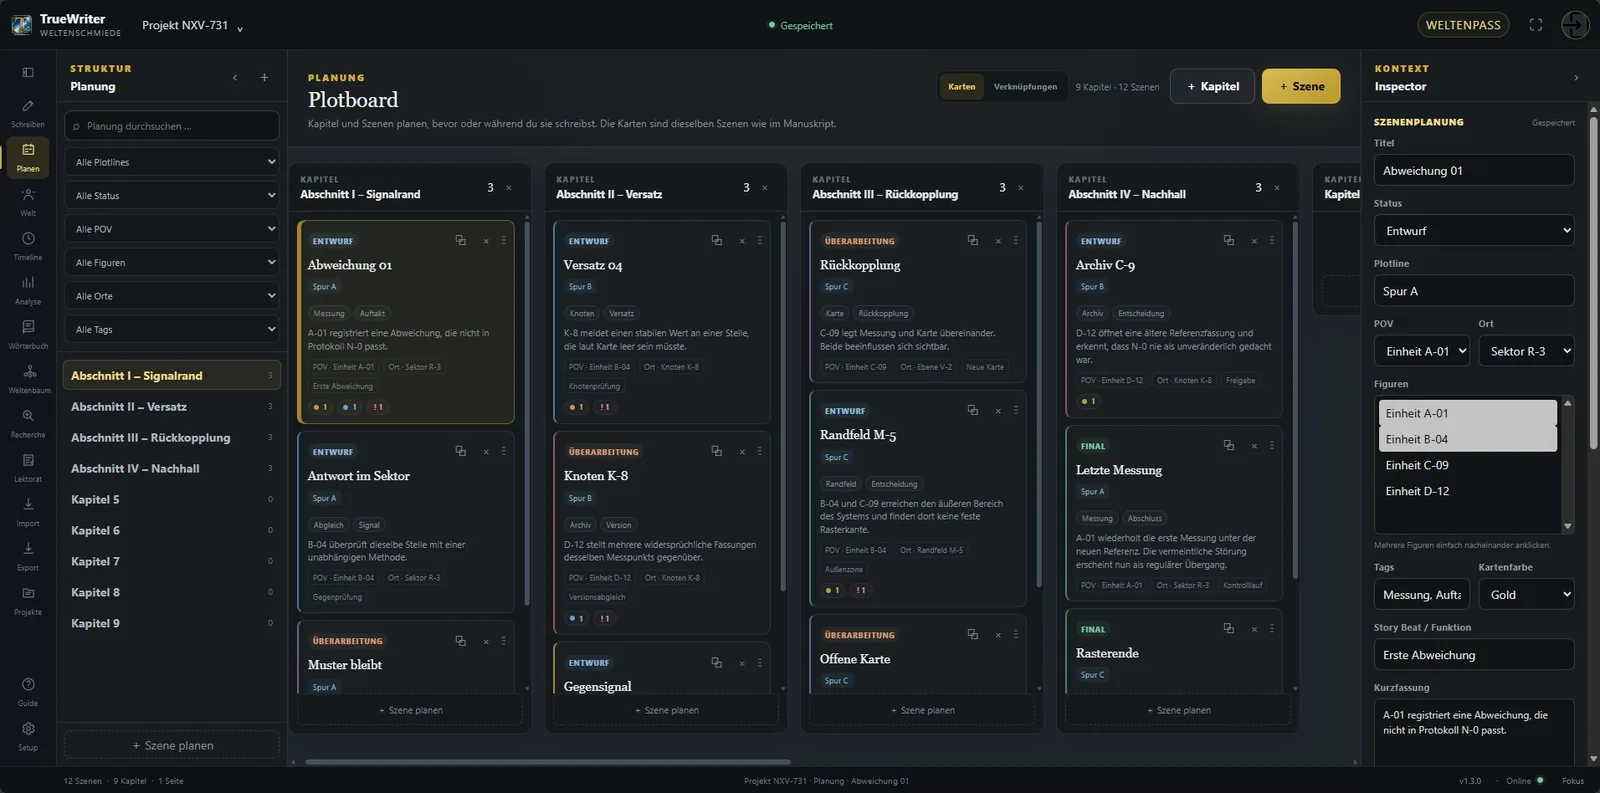Open the Import sidebar section
The width and height of the screenshot is (1600, 793).
(28, 512)
